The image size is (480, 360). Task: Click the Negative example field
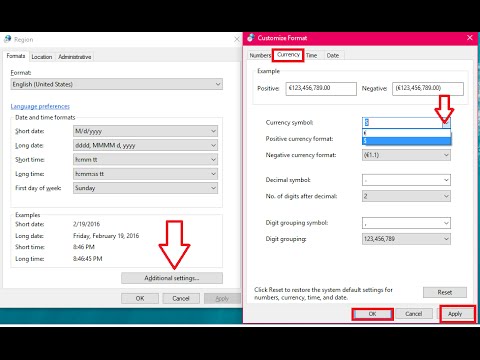tap(428, 89)
